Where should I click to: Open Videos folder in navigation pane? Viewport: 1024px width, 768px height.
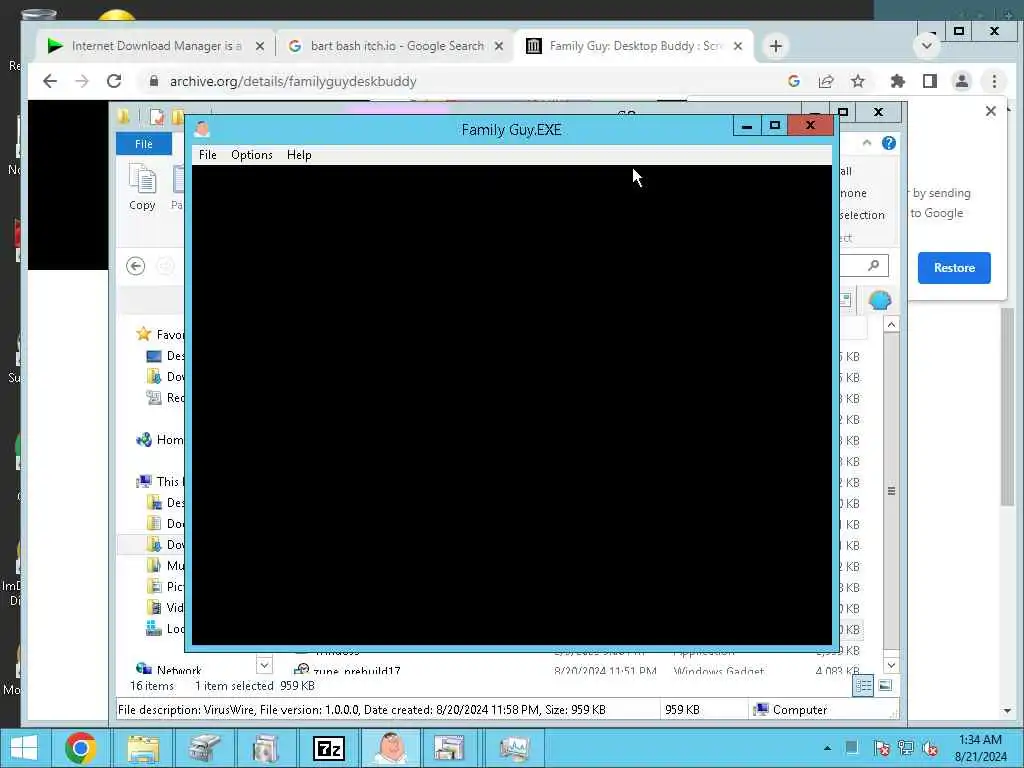coord(166,607)
